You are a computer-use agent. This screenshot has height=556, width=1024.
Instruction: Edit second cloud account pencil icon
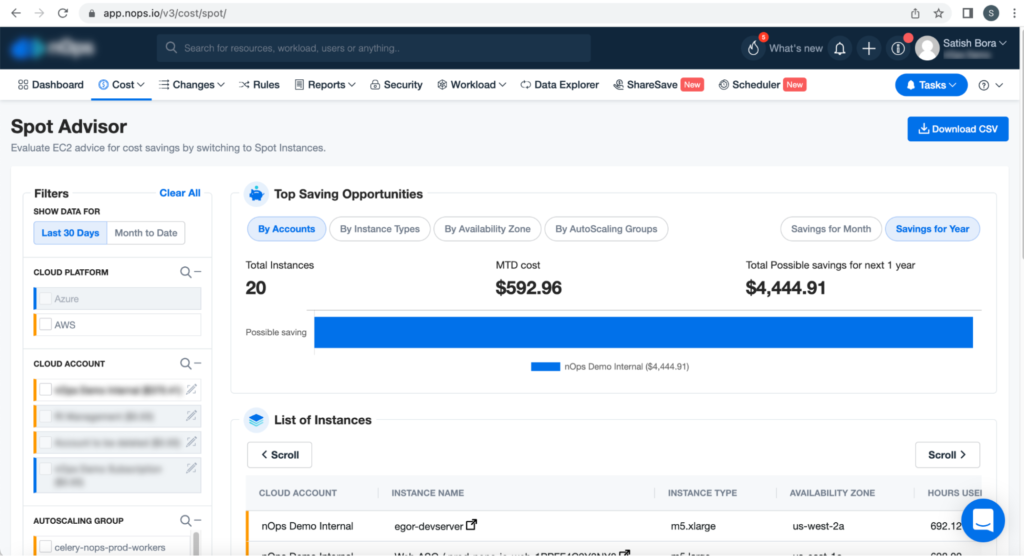pos(191,416)
